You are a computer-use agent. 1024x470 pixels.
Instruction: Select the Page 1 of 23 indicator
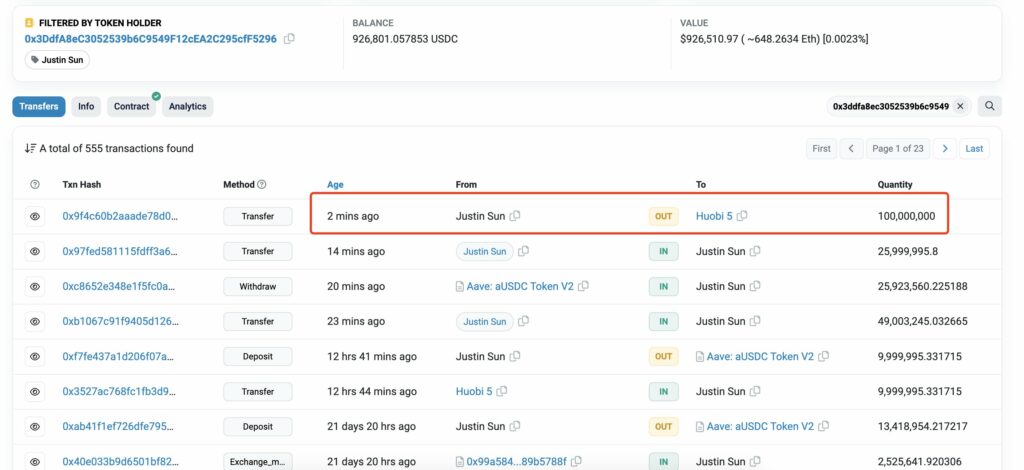[x=898, y=149]
